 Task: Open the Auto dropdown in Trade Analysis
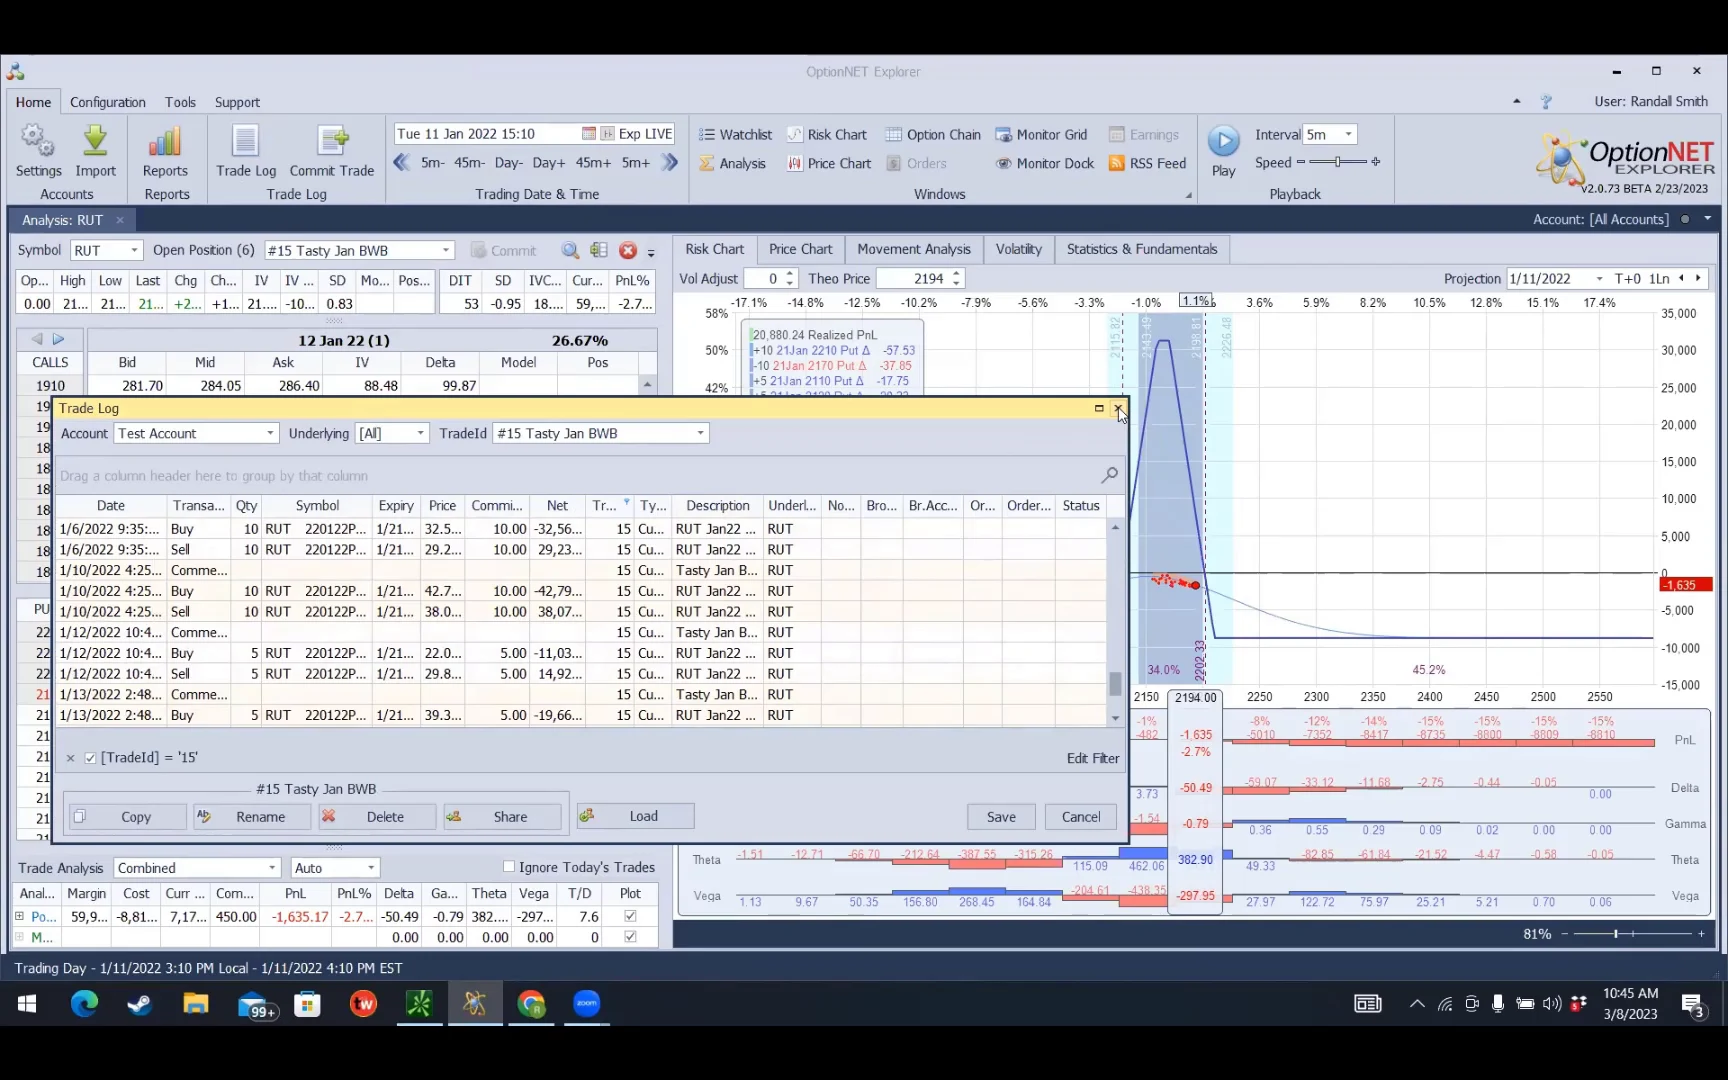click(x=370, y=868)
